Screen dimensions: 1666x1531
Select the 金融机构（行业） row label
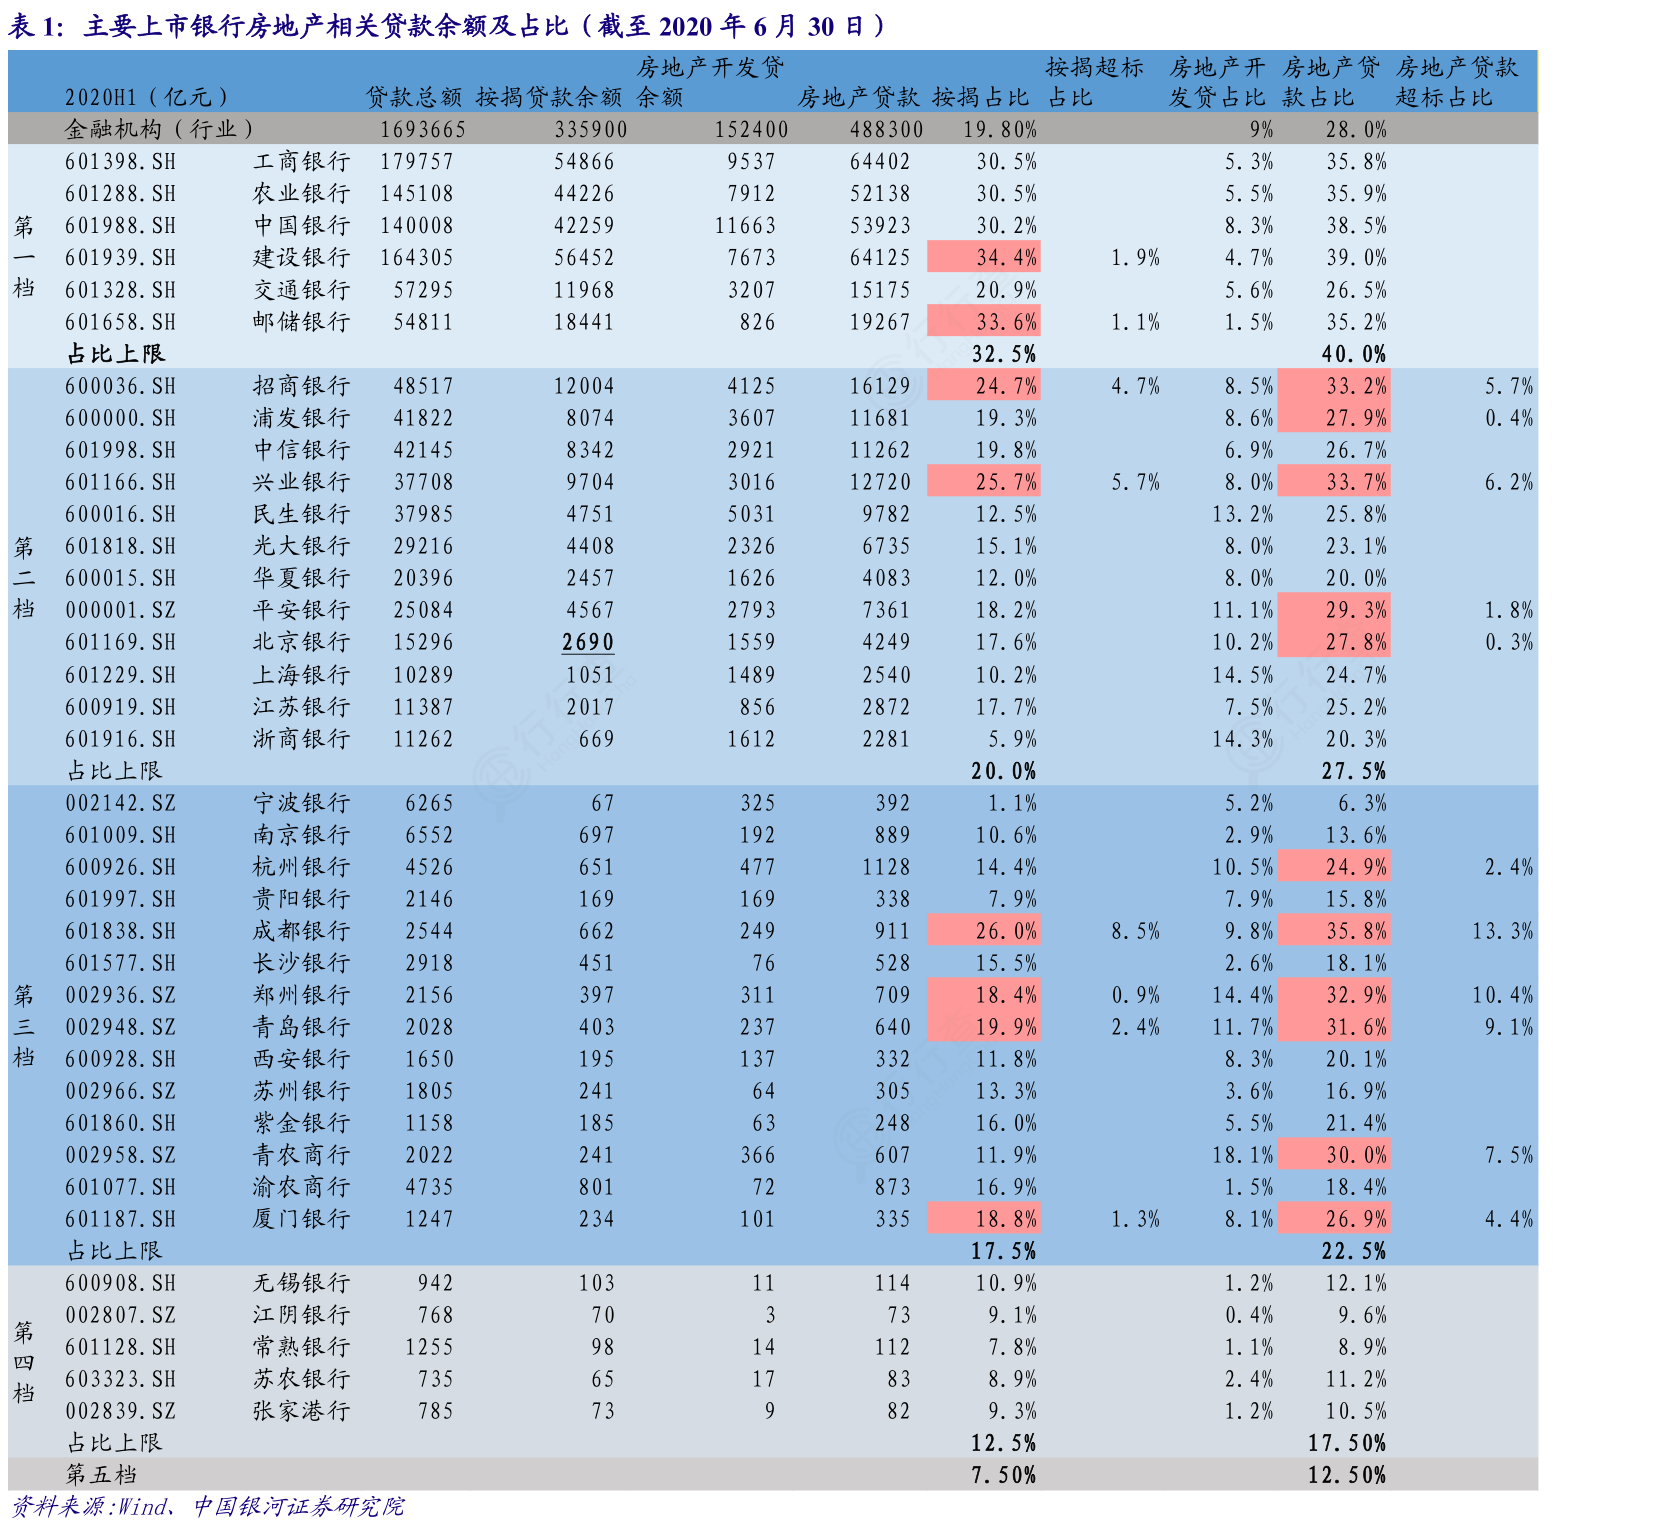pyautogui.click(x=159, y=129)
